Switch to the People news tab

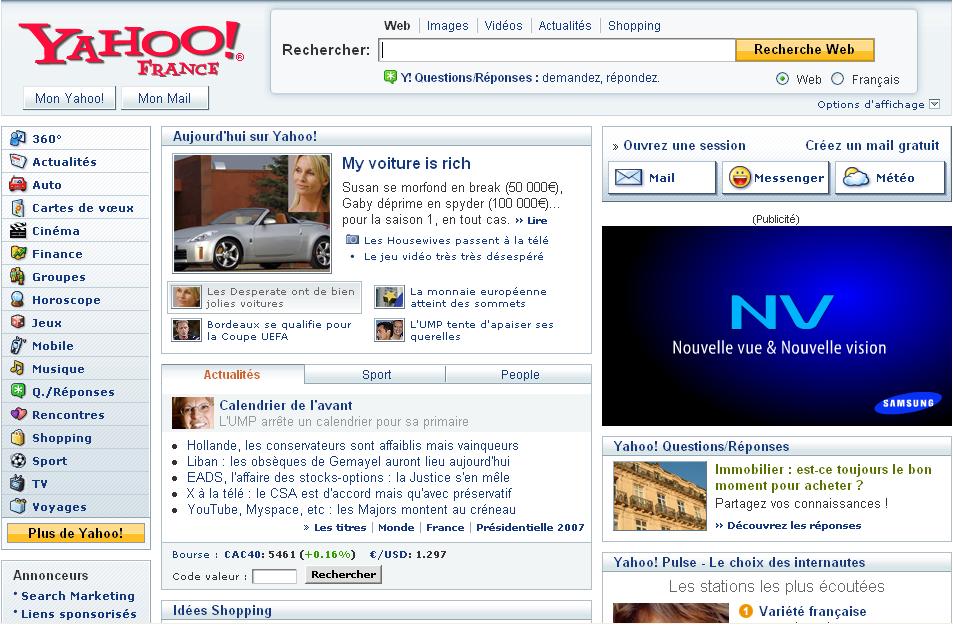(519, 375)
